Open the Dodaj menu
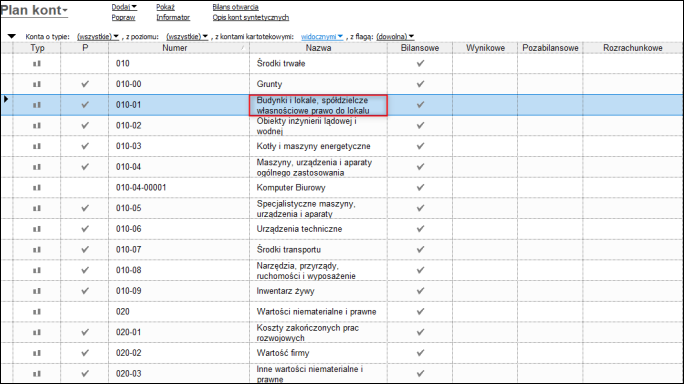 coord(124,7)
